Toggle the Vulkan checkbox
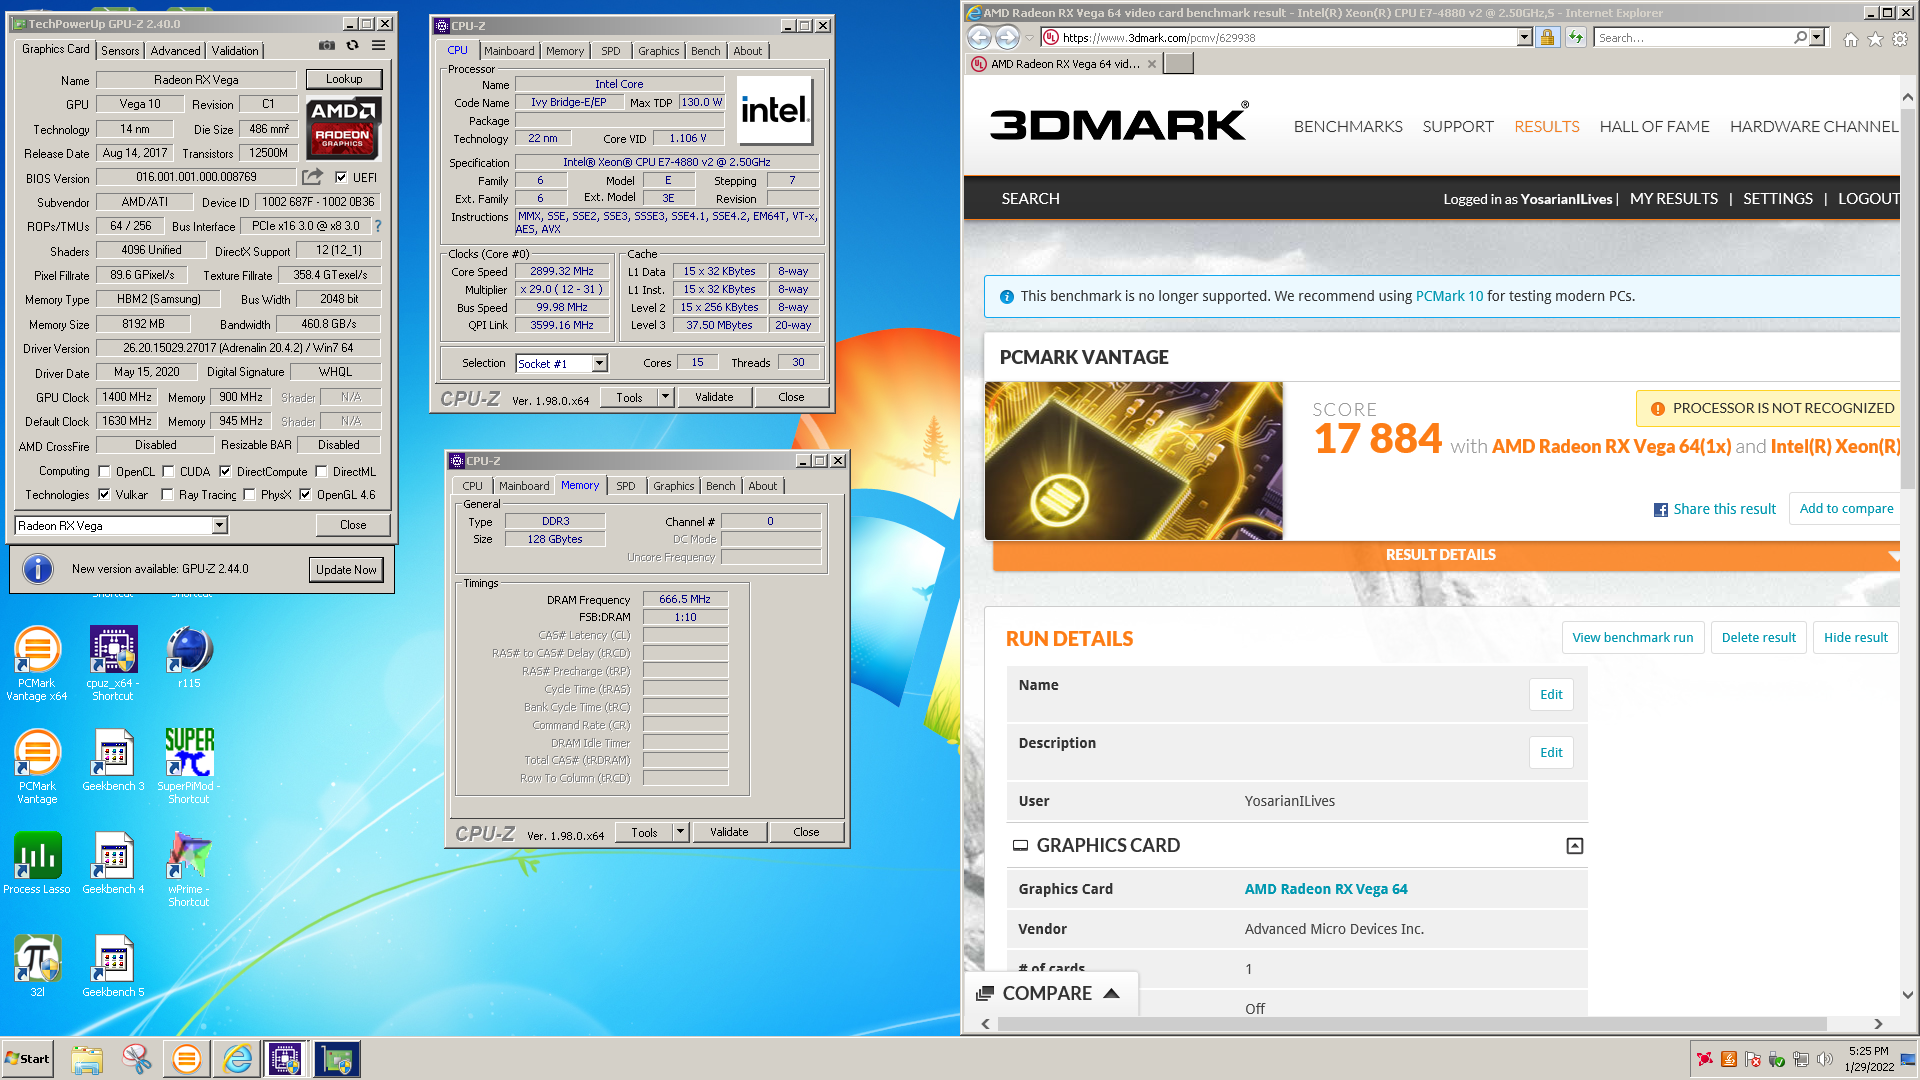The width and height of the screenshot is (1920, 1080). pos(104,494)
